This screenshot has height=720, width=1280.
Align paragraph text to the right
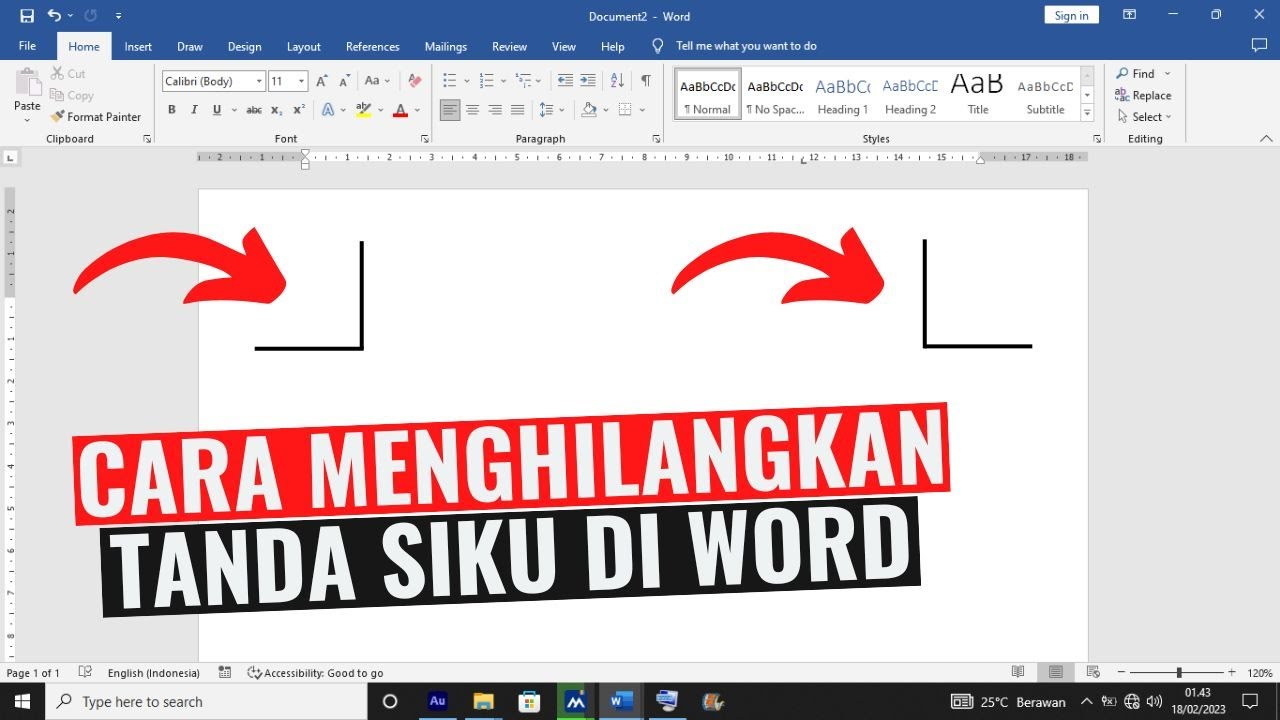click(495, 110)
